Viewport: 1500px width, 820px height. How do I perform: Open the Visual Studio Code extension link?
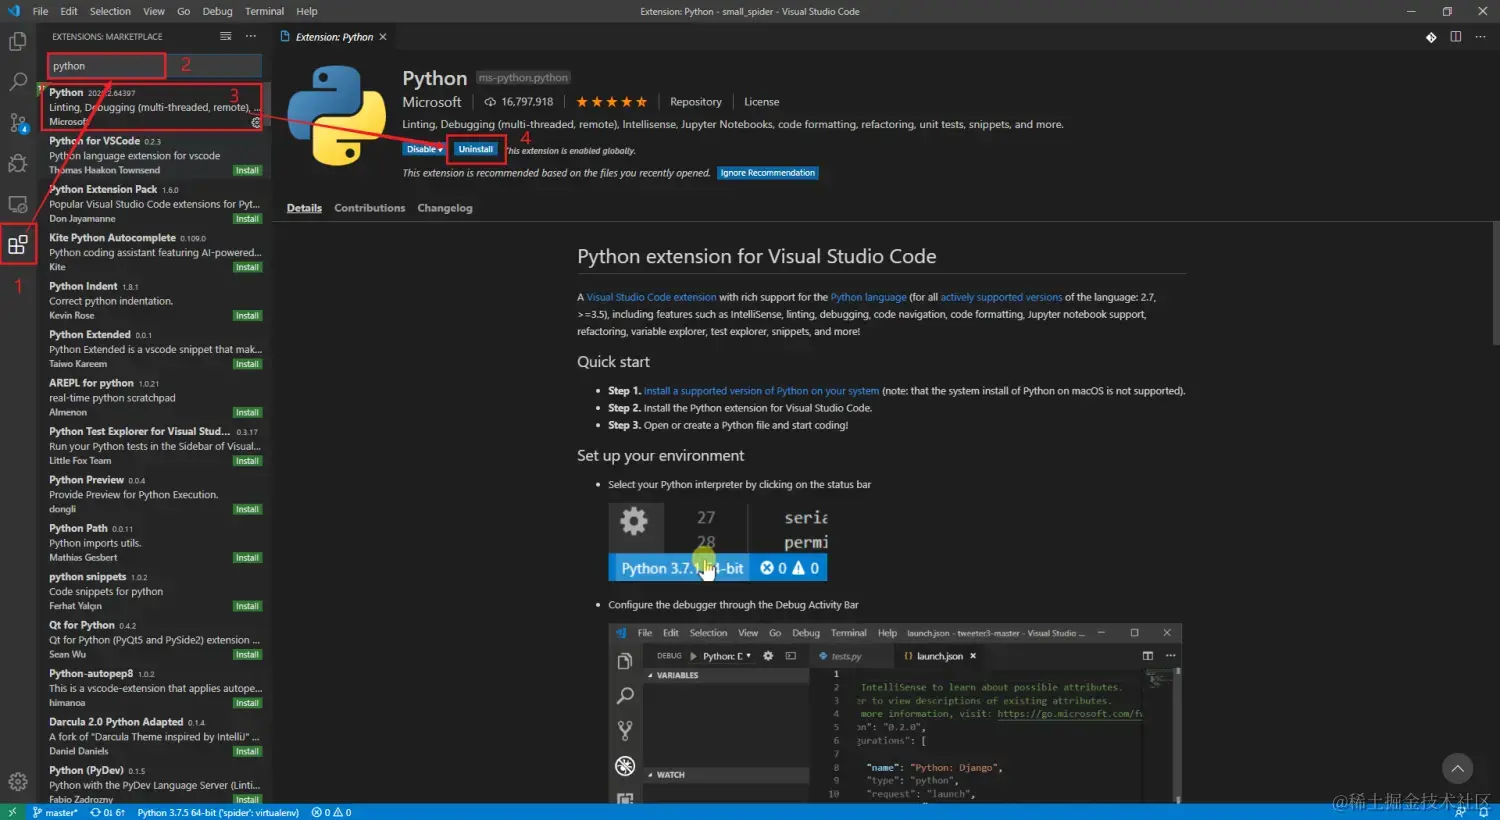click(651, 297)
